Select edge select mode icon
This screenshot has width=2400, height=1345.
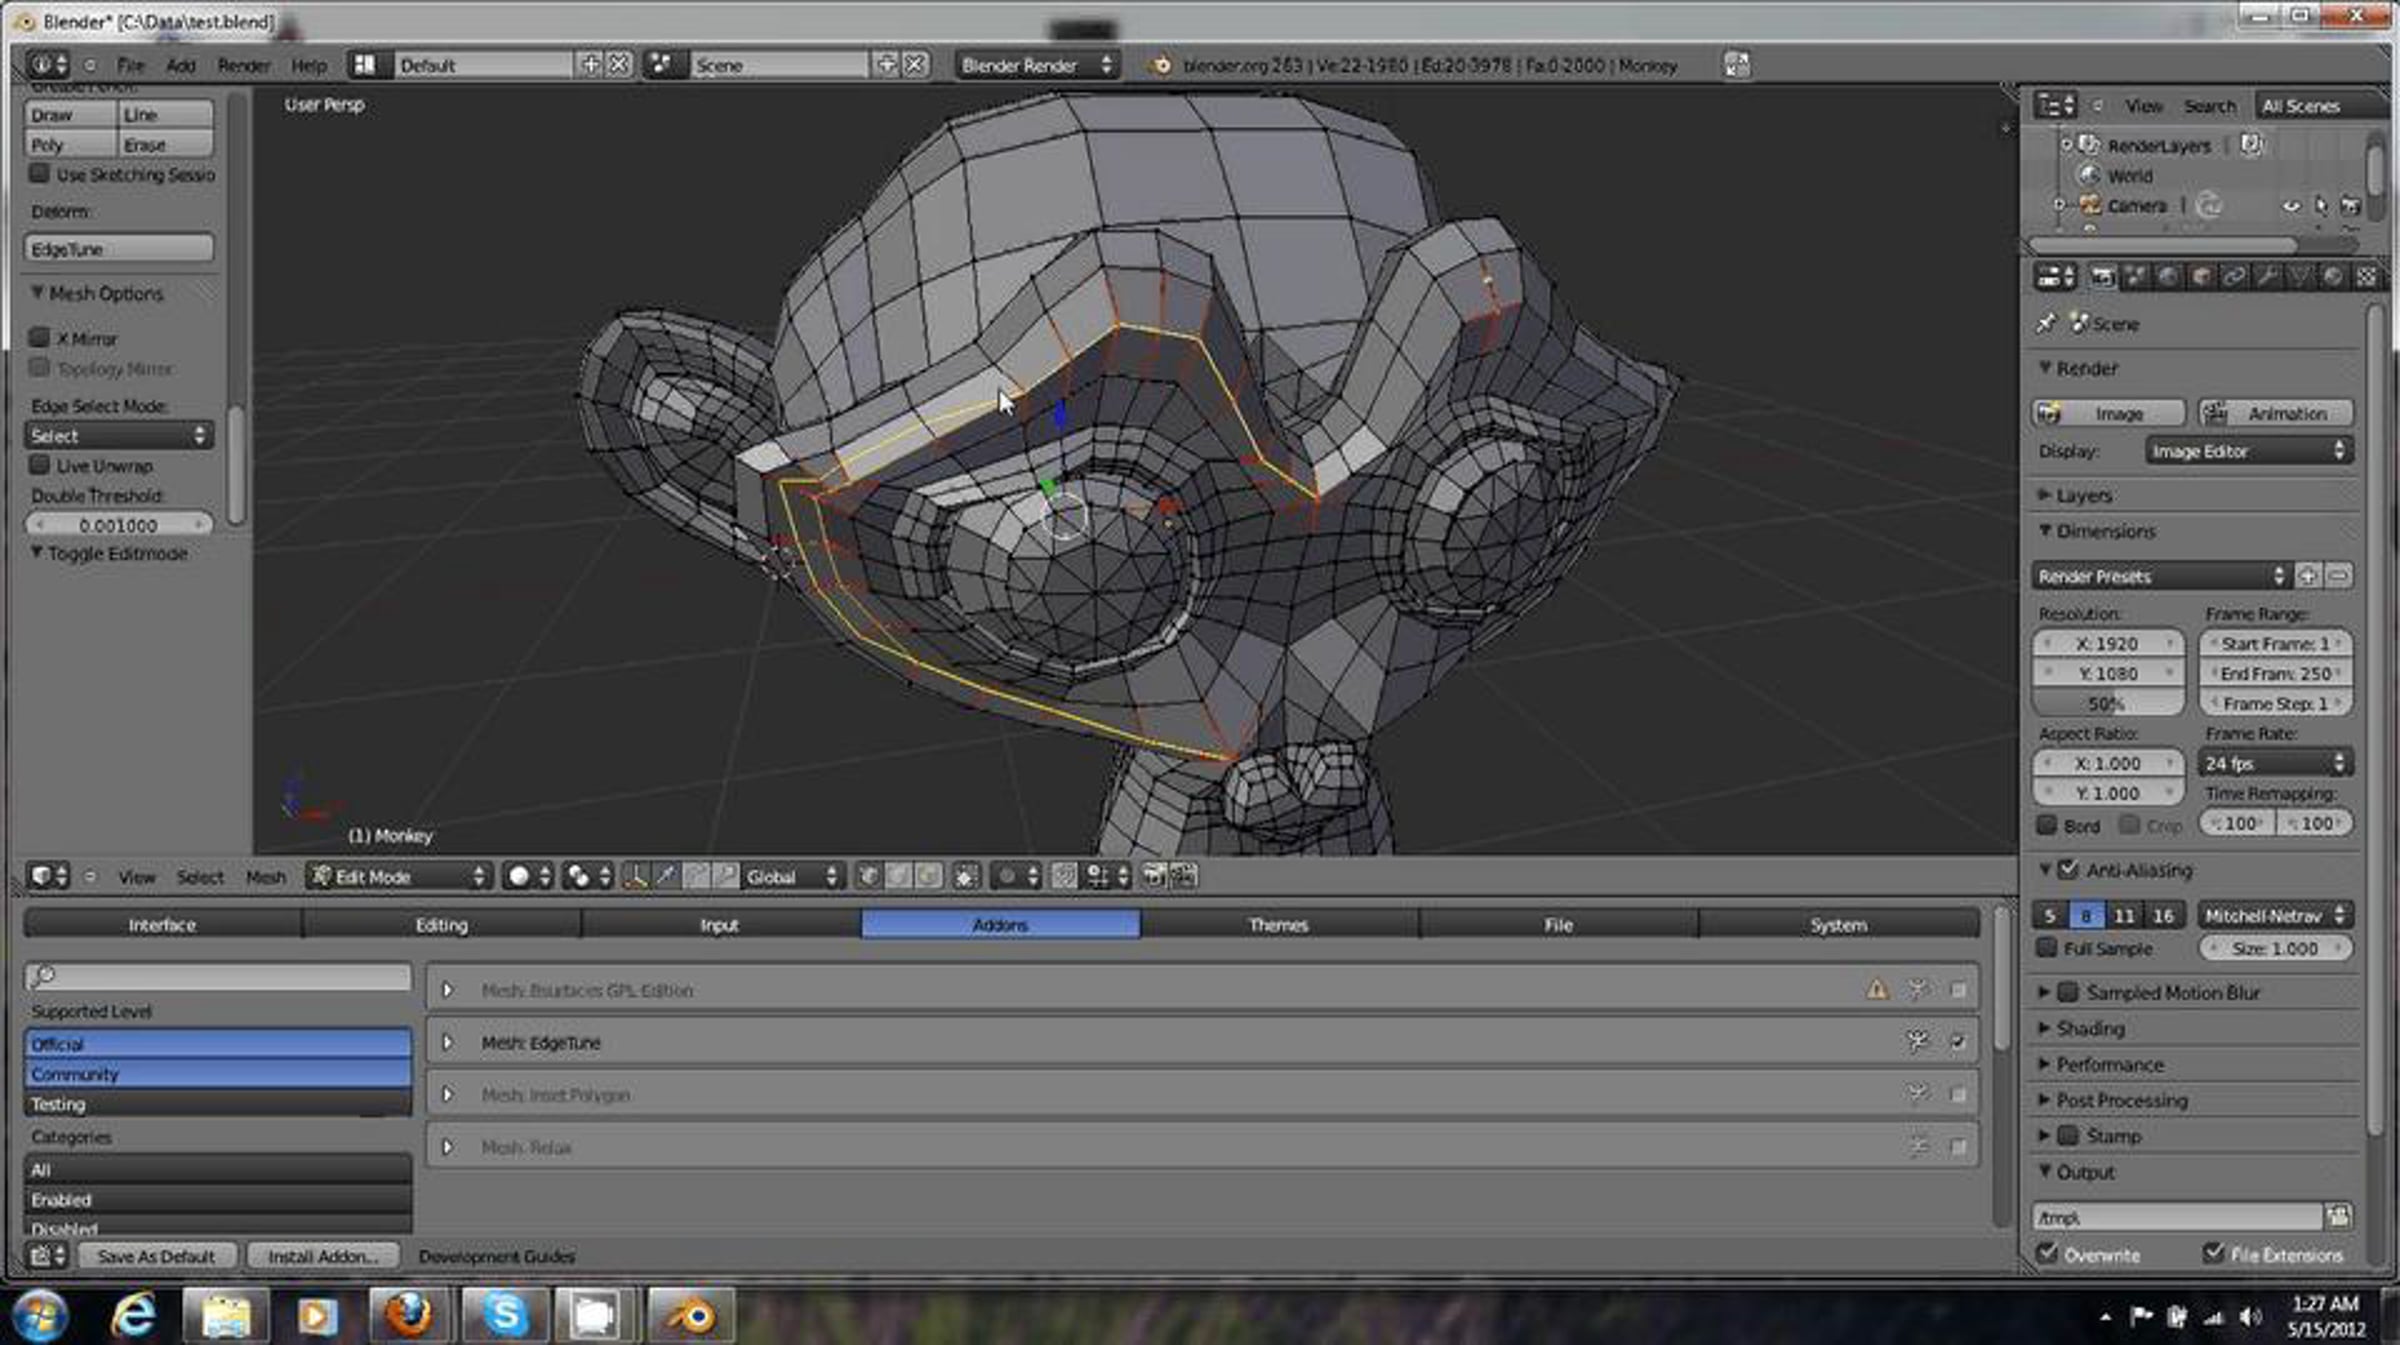pos(899,877)
